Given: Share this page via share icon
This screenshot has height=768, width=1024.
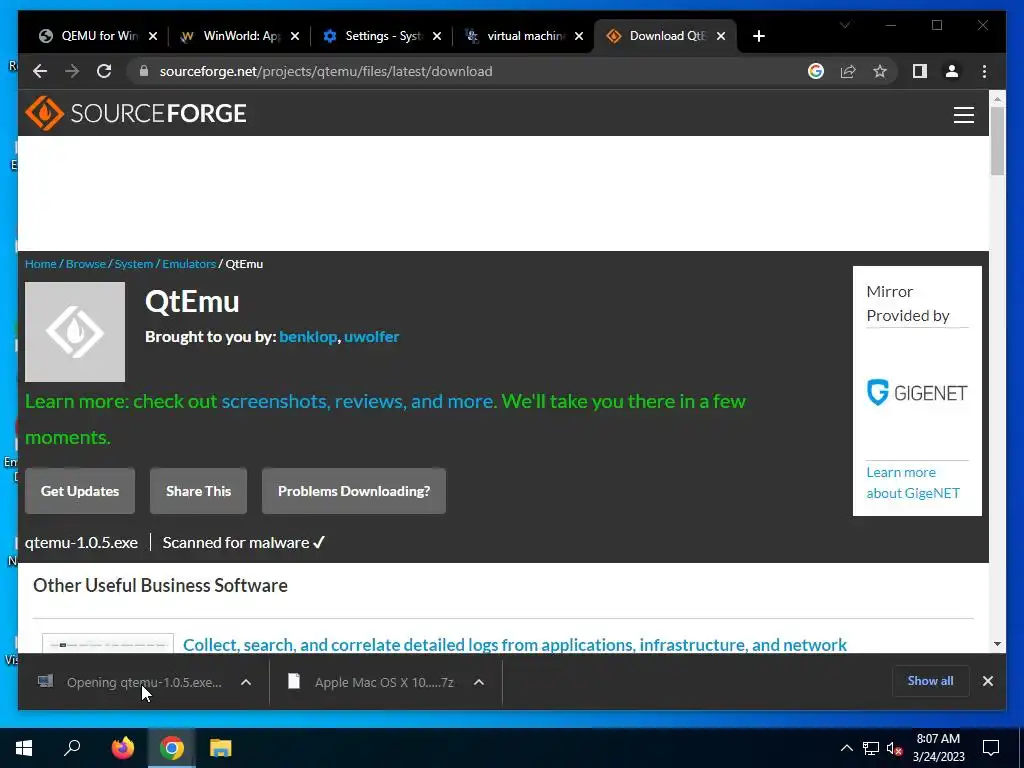Looking at the screenshot, I should point(848,71).
